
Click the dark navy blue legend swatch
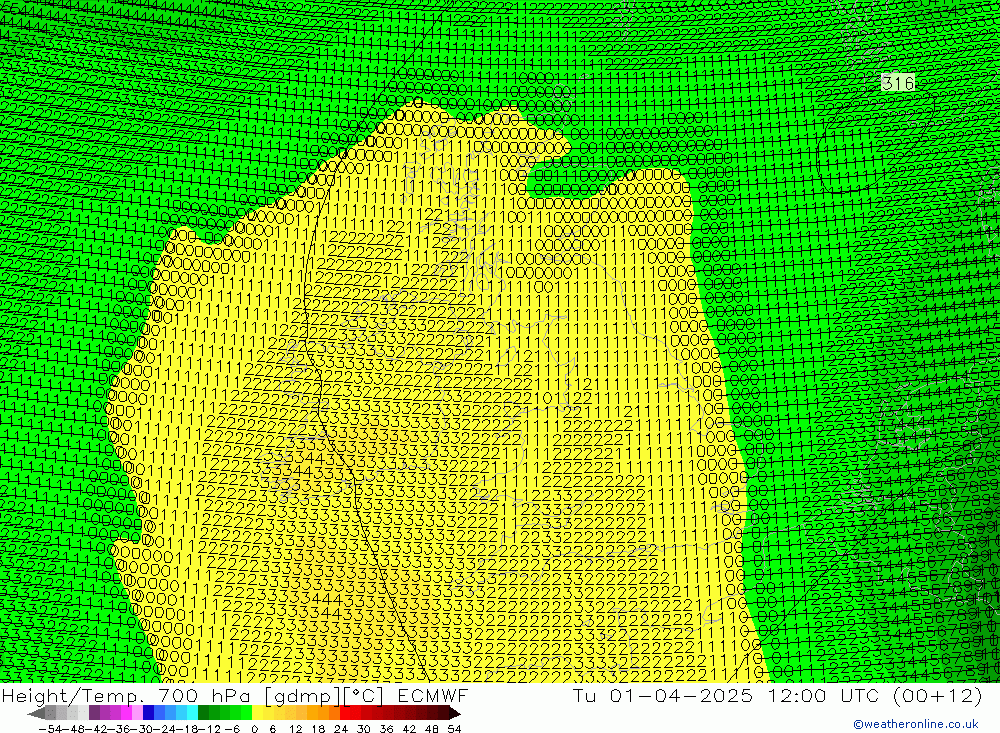pyautogui.click(x=149, y=713)
